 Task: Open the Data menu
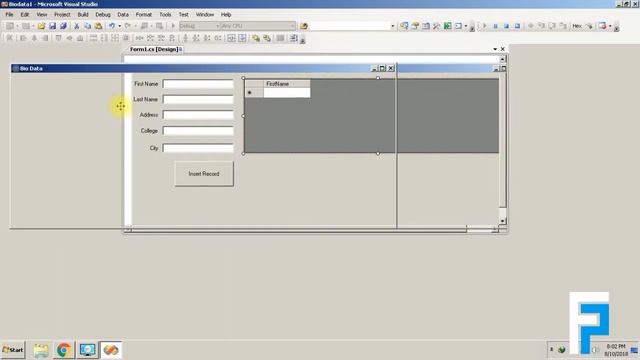point(123,14)
